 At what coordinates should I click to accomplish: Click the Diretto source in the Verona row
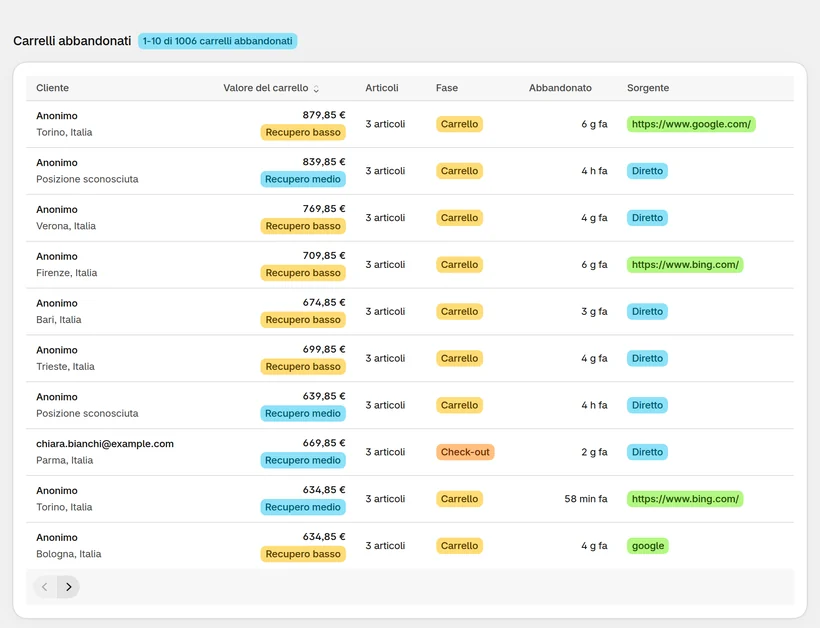pos(647,218)
